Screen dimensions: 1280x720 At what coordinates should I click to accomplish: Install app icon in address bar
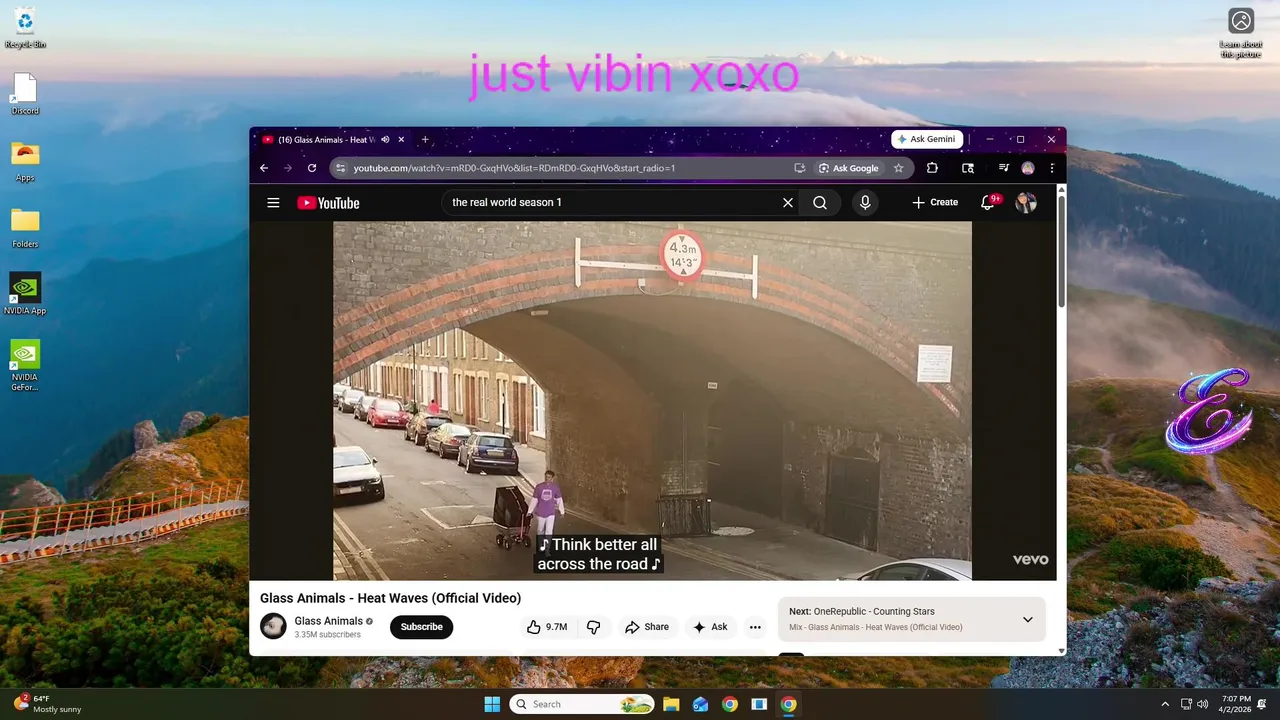tap(799, 168)
